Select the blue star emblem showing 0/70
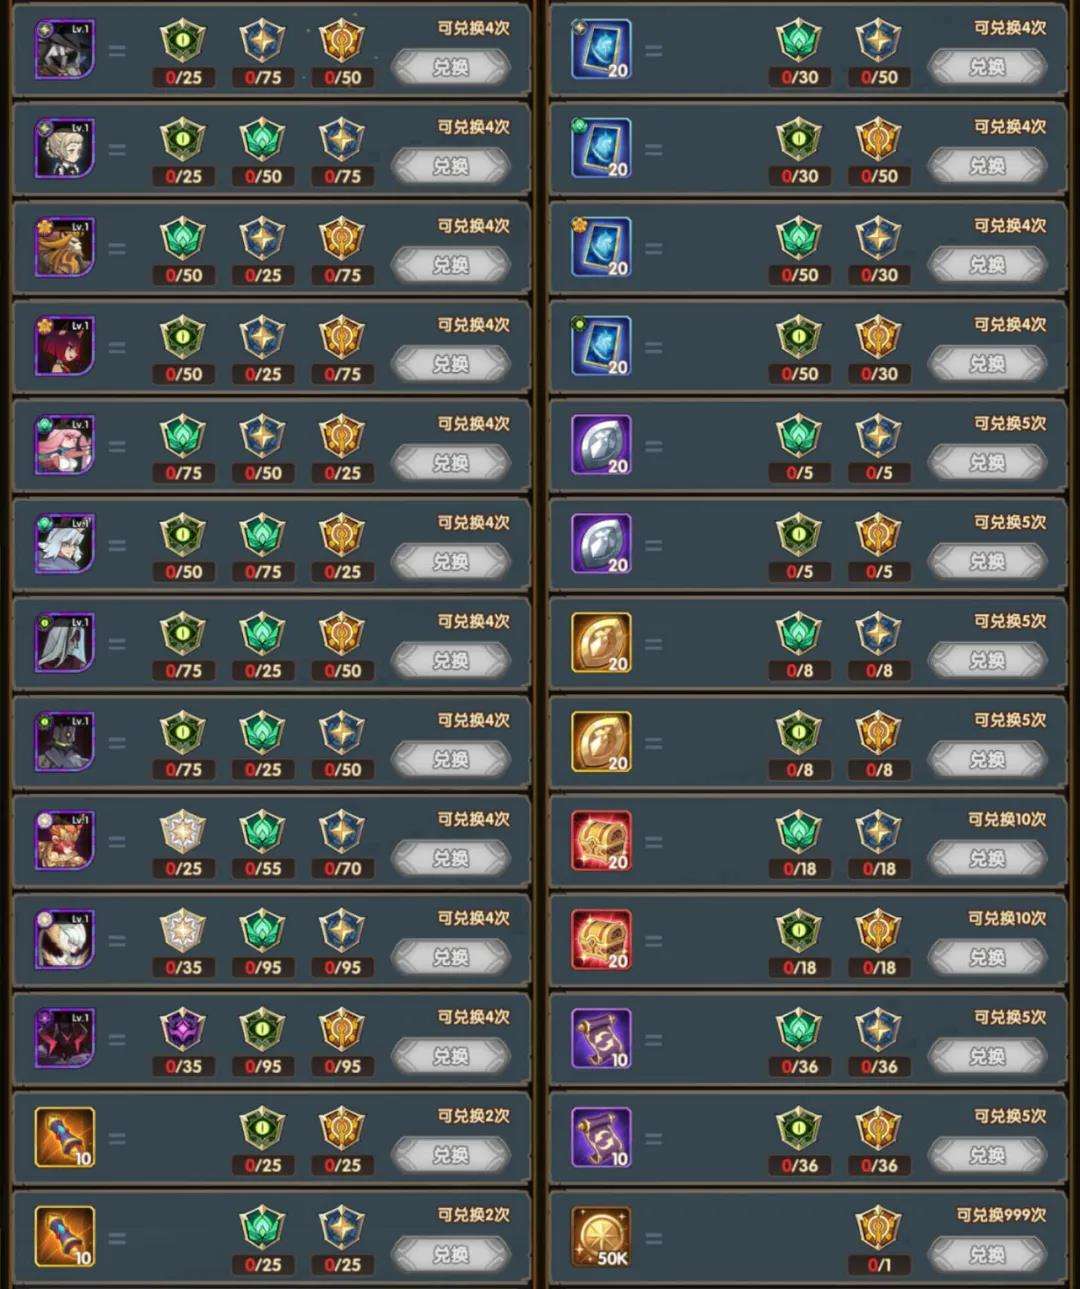The image size is (1080, 1289). [x=342, y=832]
